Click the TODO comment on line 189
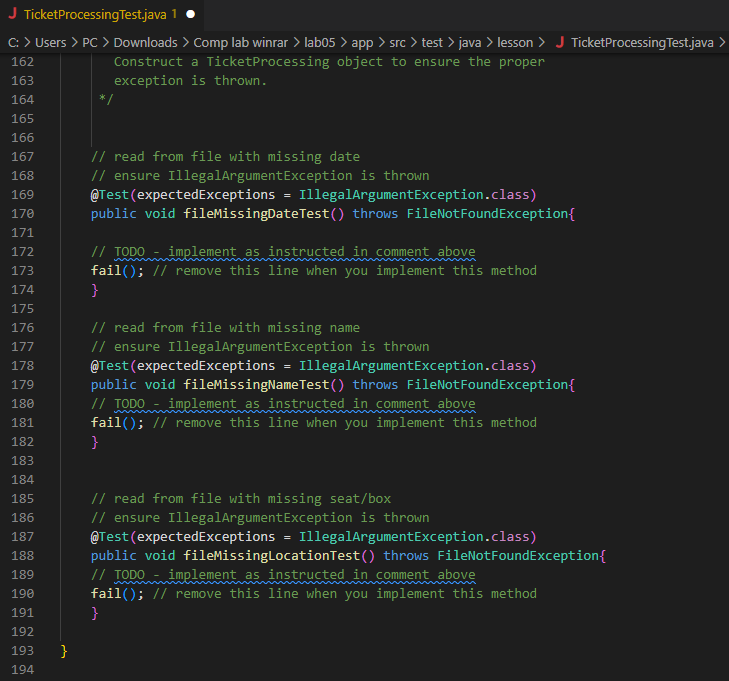Viewport: 729px width, 681px height. [x=283, y=575]
